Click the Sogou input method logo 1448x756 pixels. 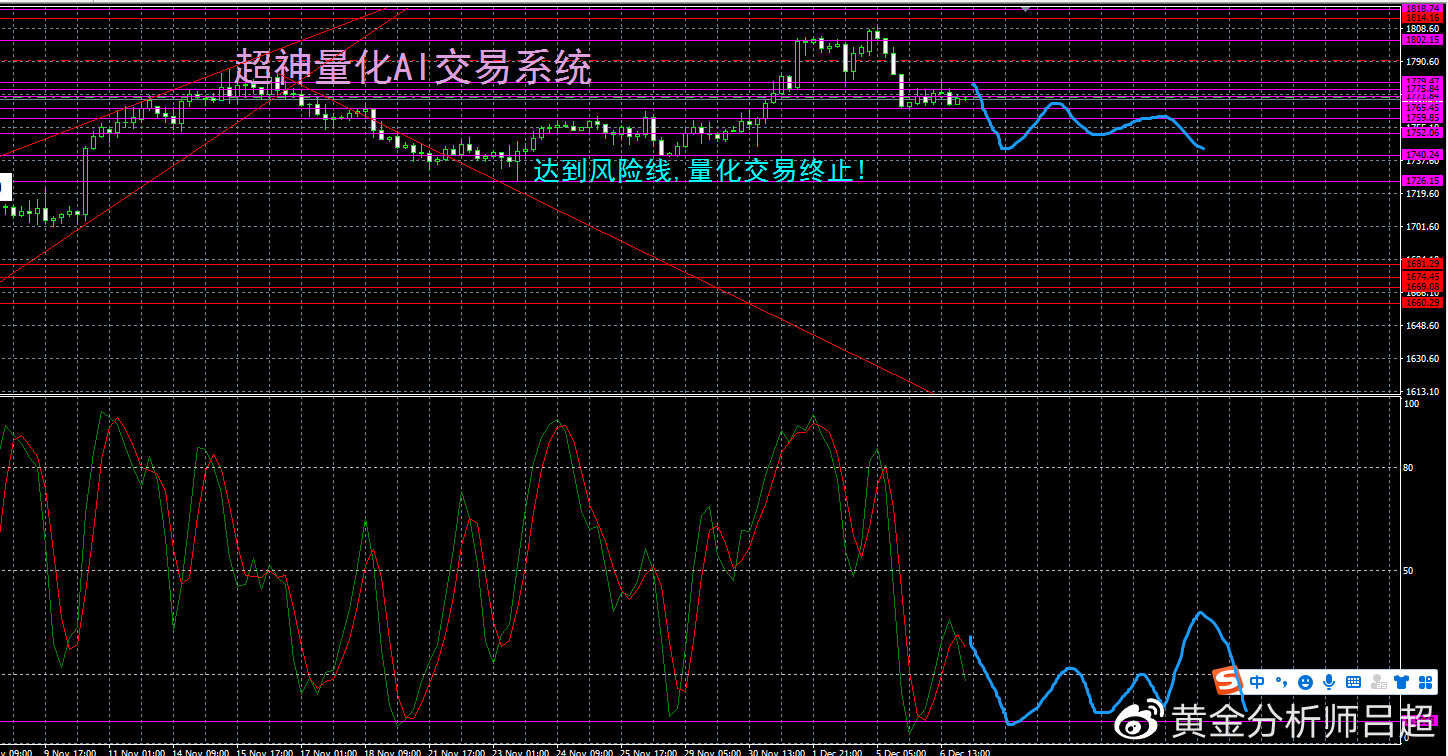point(1227,681)
